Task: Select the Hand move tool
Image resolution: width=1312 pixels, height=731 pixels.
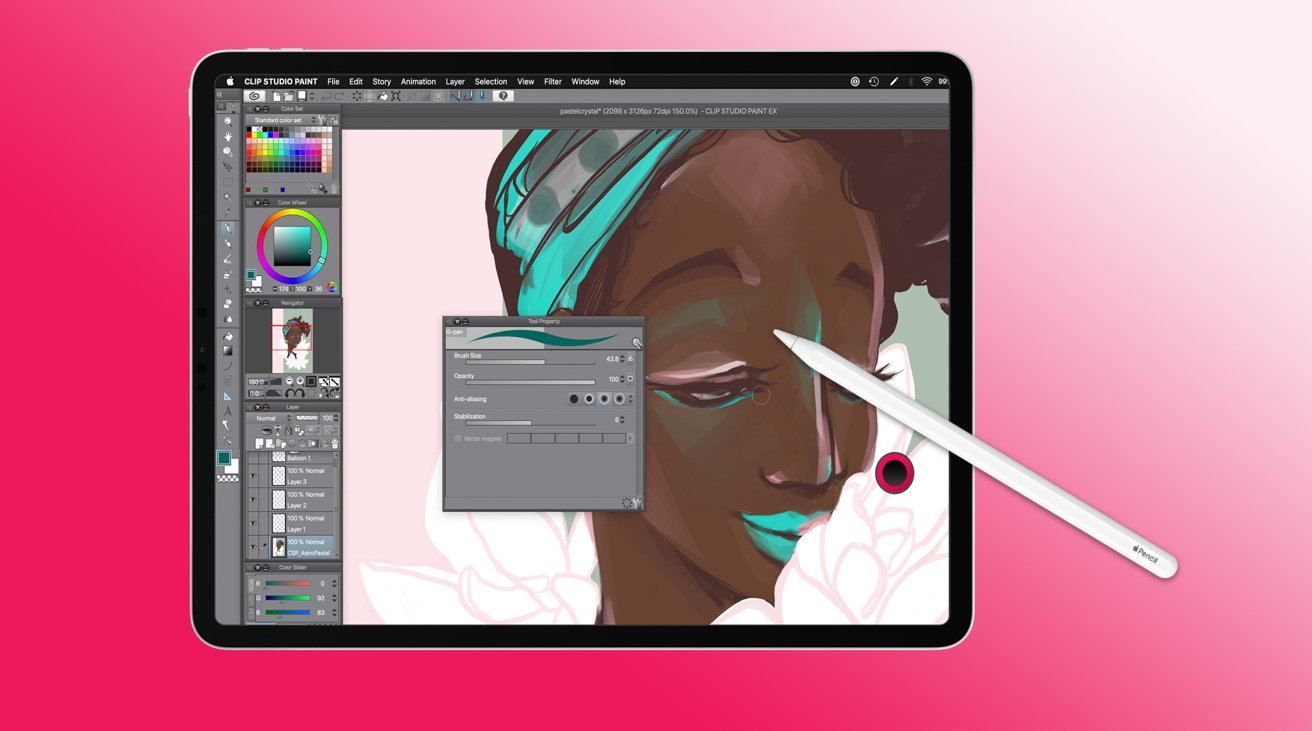Action: coord(228,136)
